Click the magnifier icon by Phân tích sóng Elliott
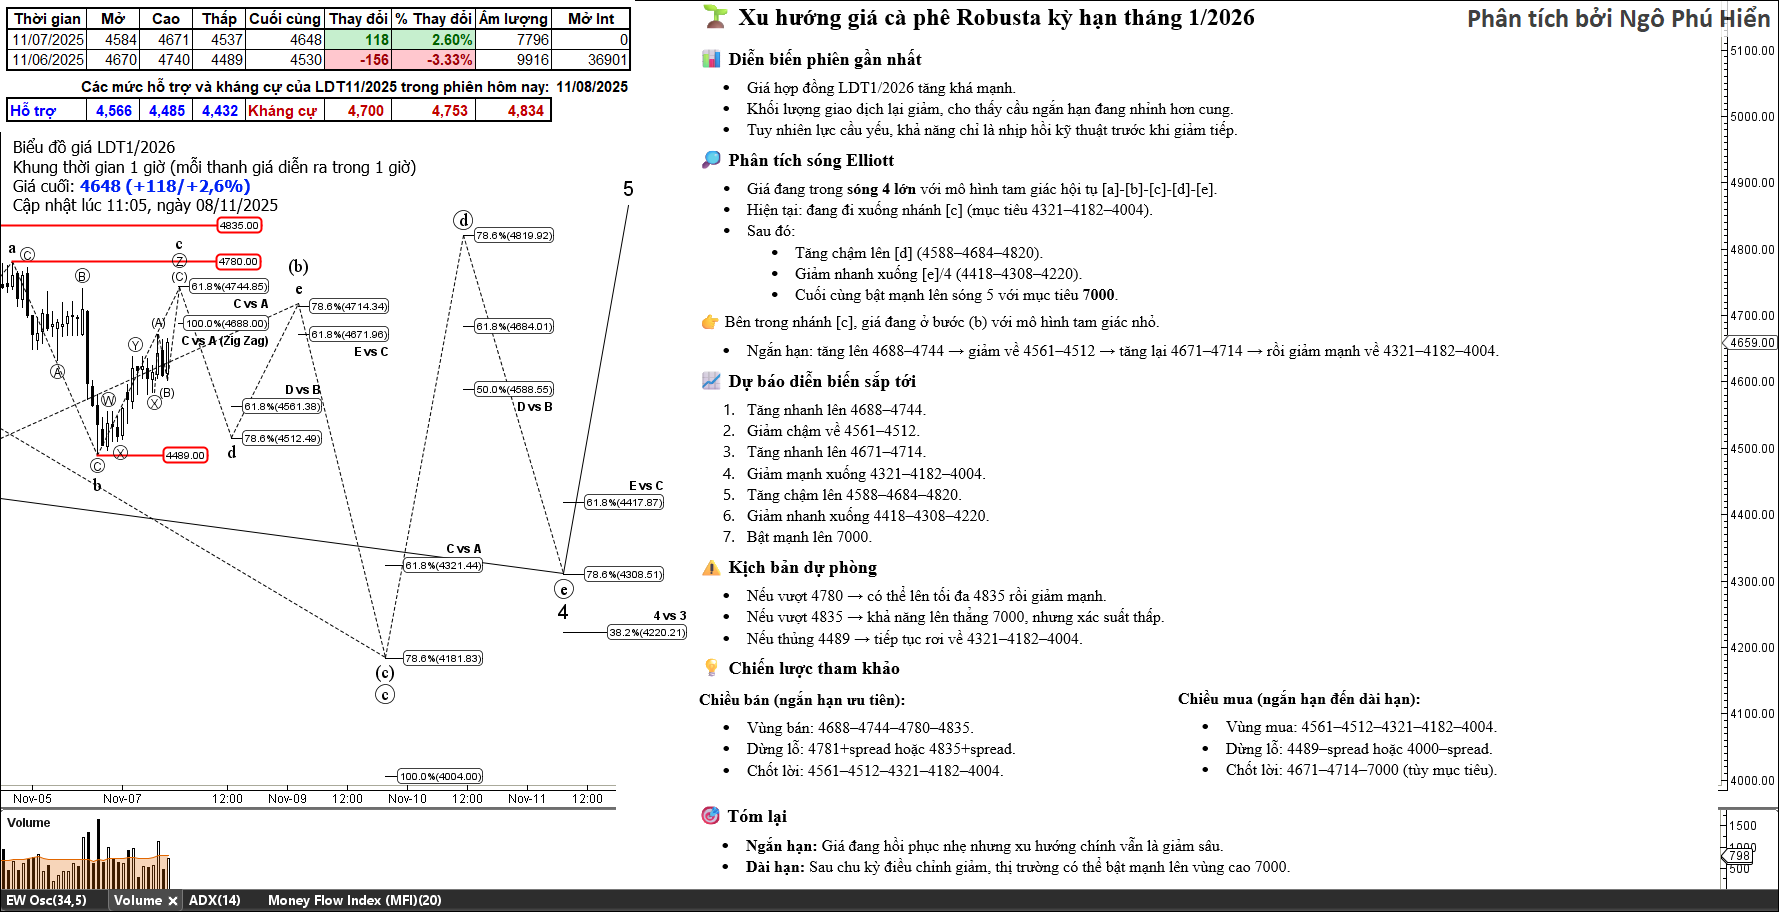 (x=711, y=160)
